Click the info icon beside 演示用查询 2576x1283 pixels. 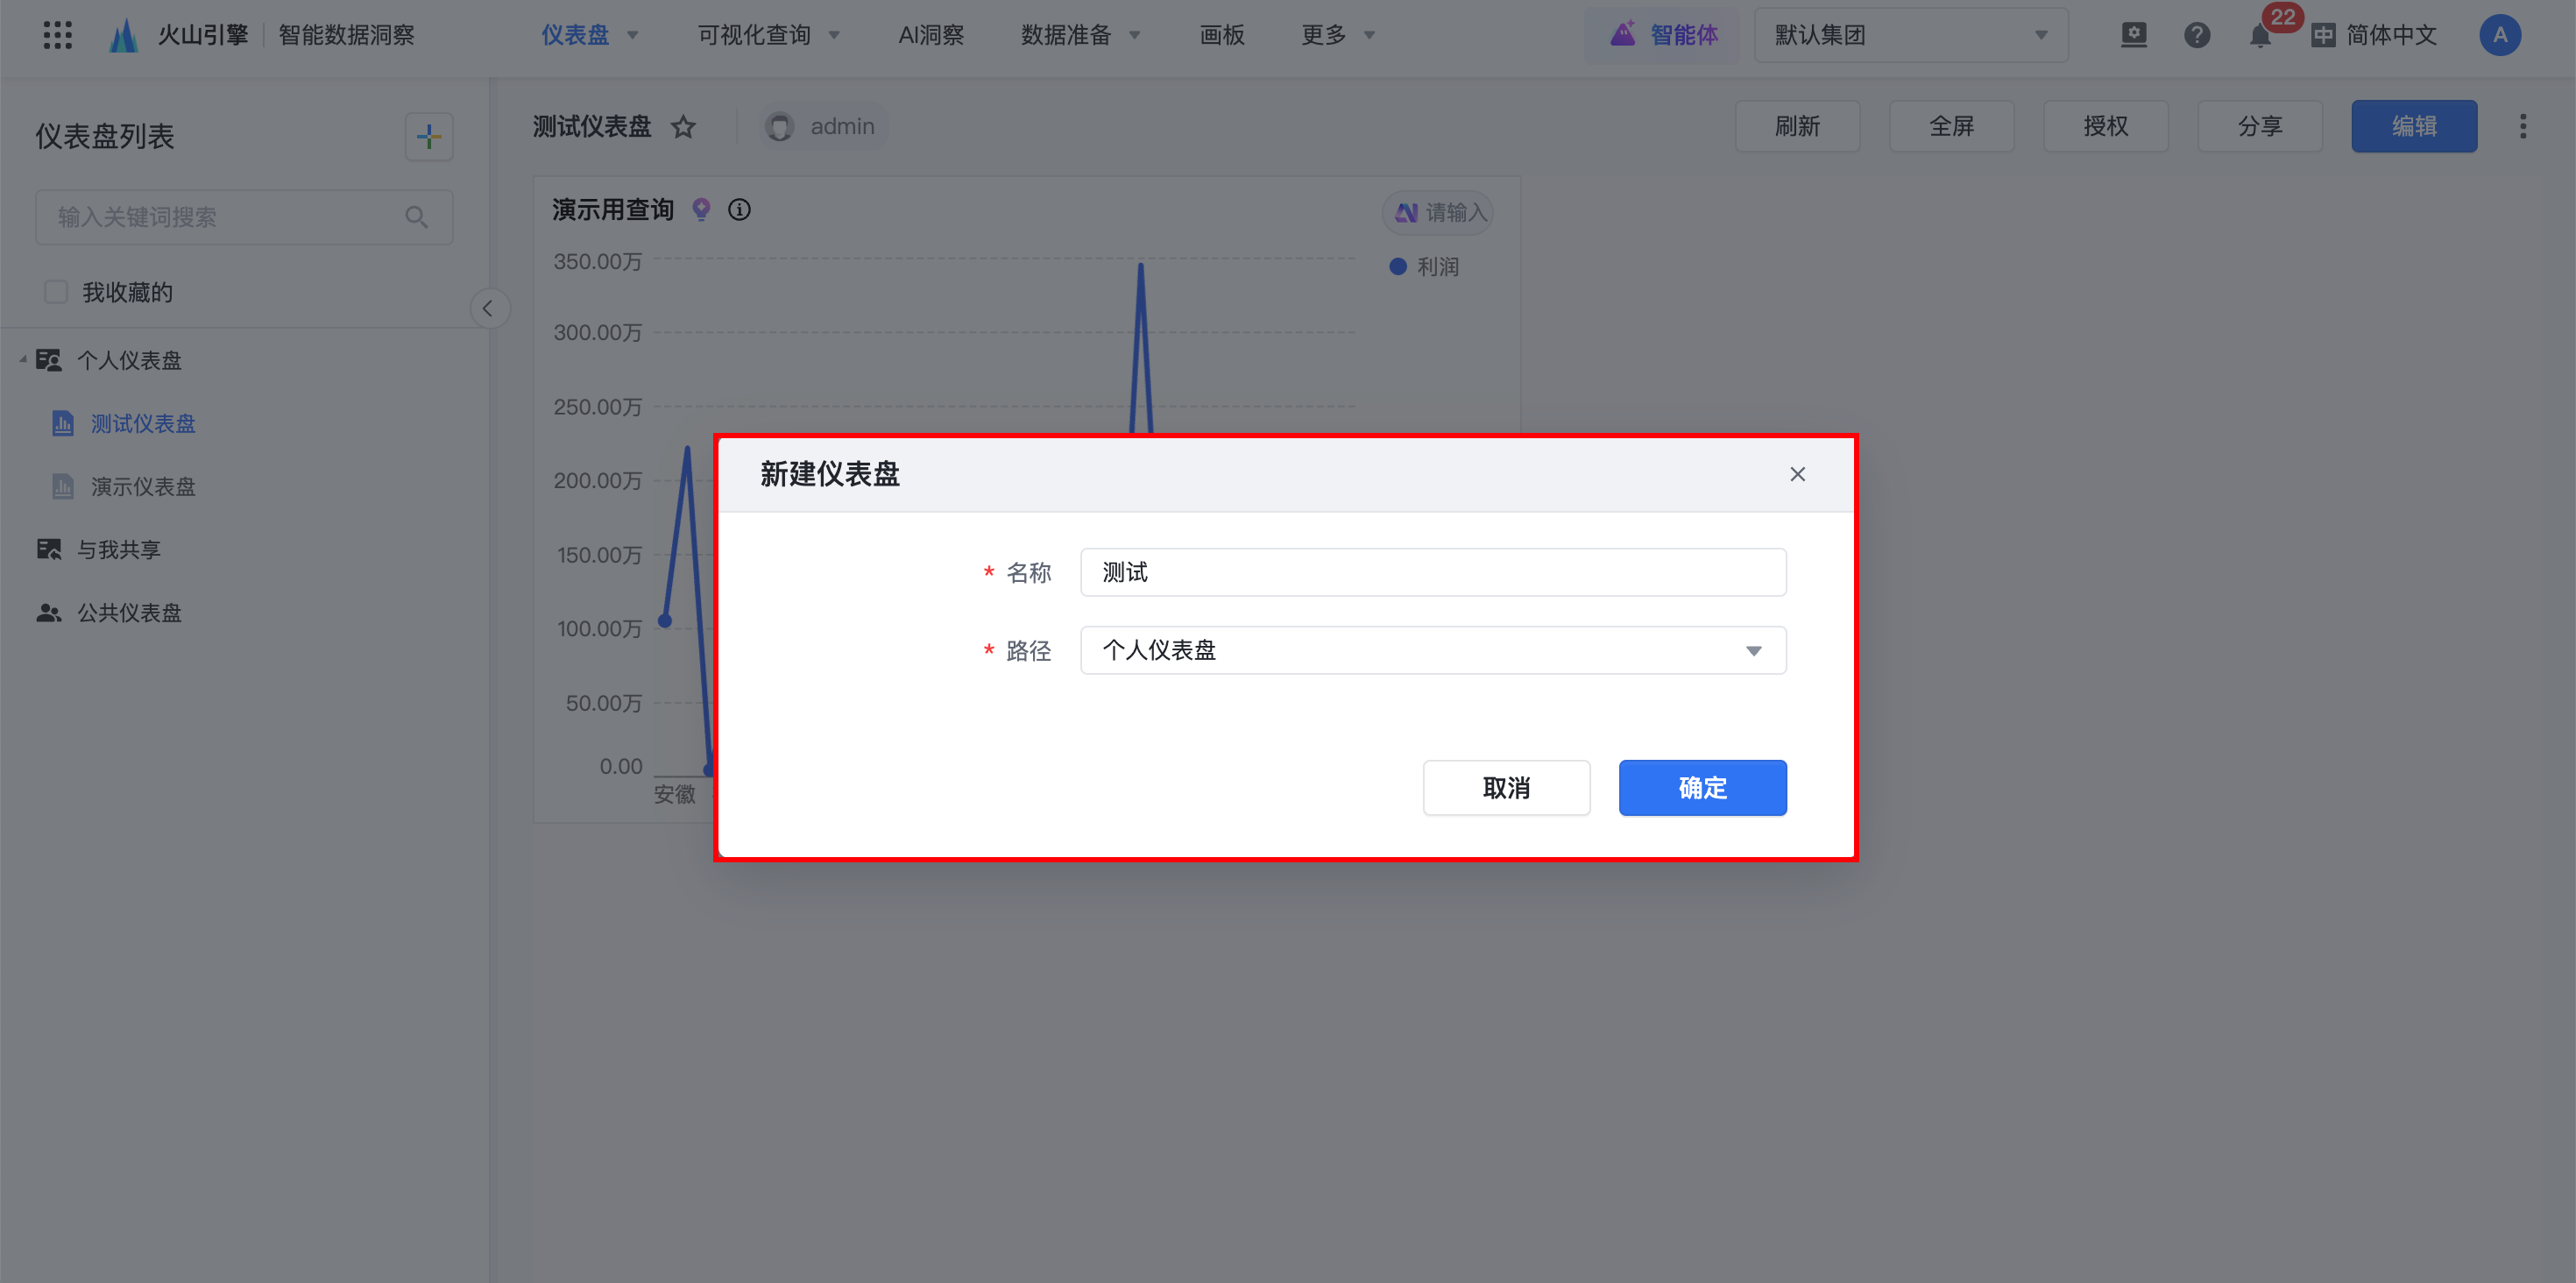[x=739, y=210]
